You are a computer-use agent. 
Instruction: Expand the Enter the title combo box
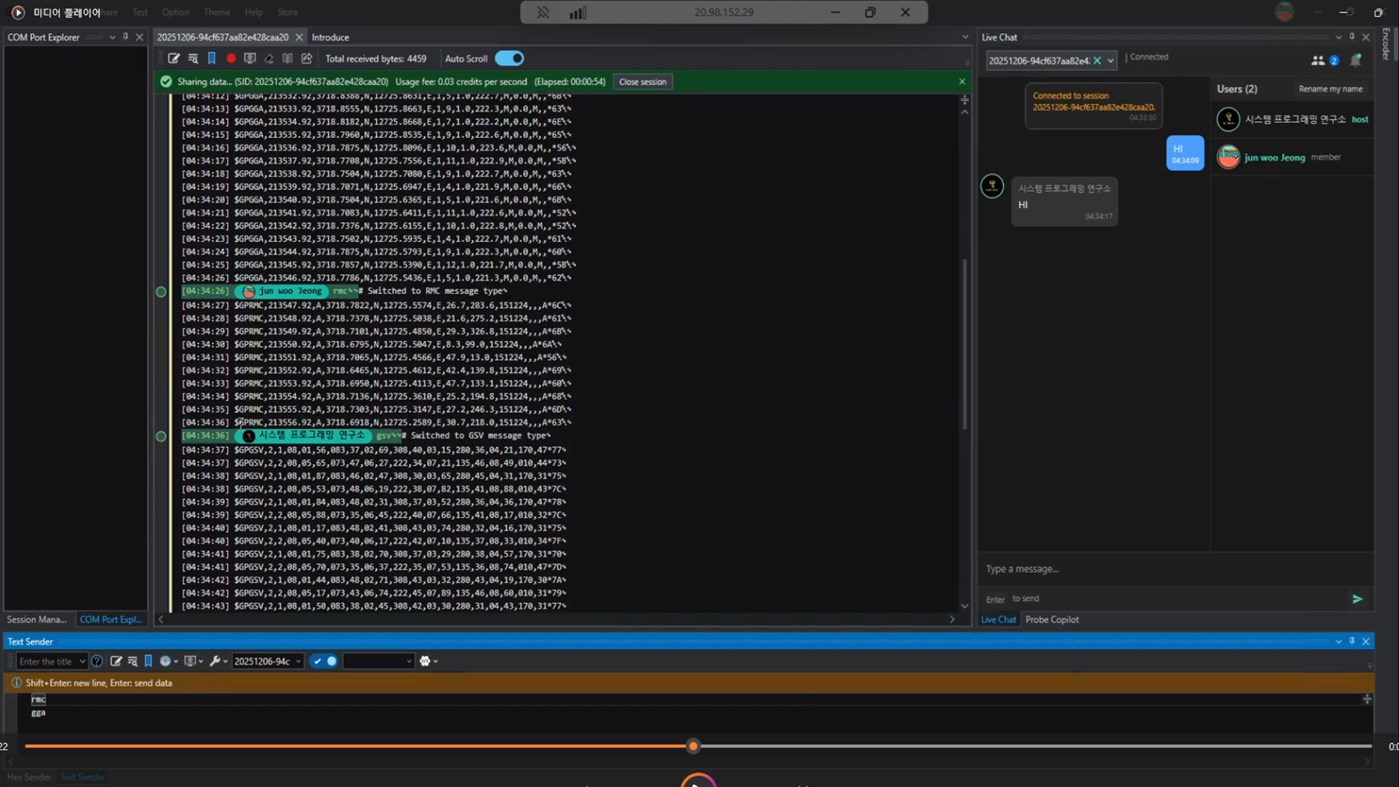coord(82,661)
